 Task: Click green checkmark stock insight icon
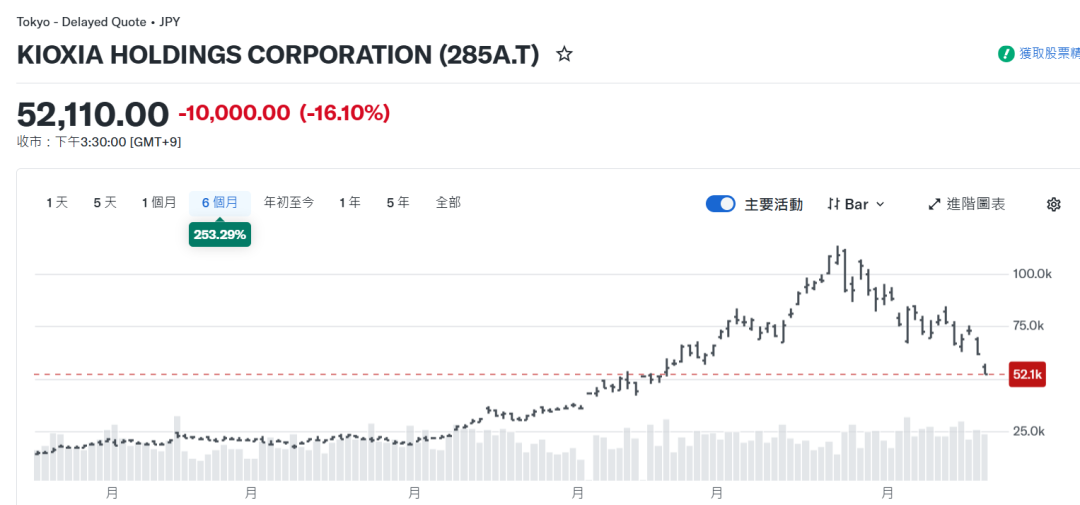click(x=1006, y=54)
